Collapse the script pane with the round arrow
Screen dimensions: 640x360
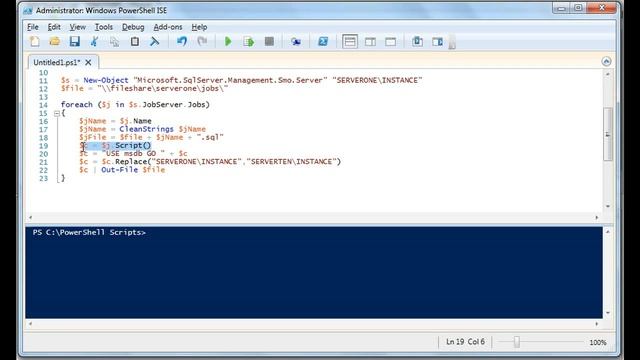click(606, 61)
